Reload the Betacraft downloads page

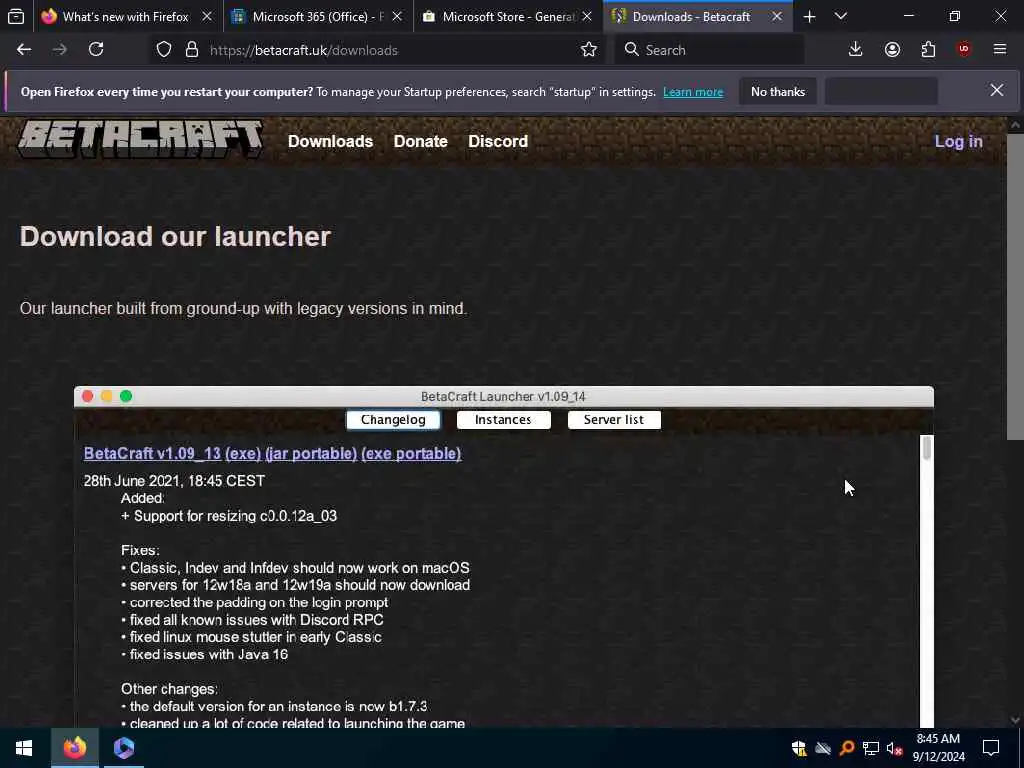coord(96,50)
